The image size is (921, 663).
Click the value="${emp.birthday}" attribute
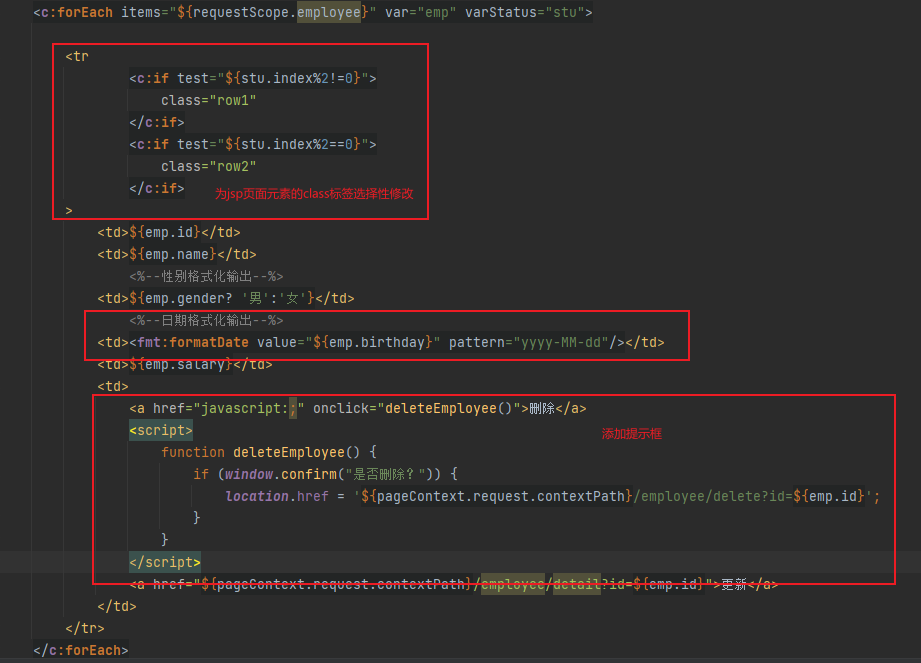pos(349,342)
